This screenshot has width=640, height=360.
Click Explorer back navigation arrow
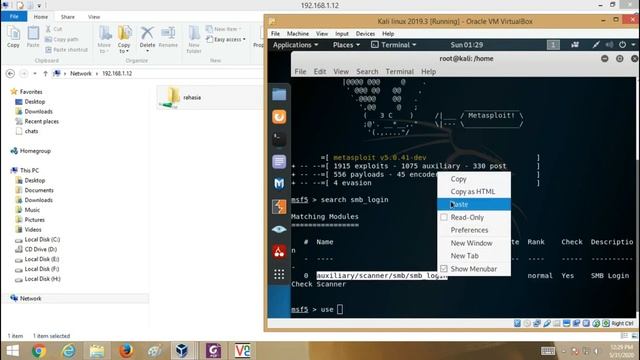tap(11, 73)
